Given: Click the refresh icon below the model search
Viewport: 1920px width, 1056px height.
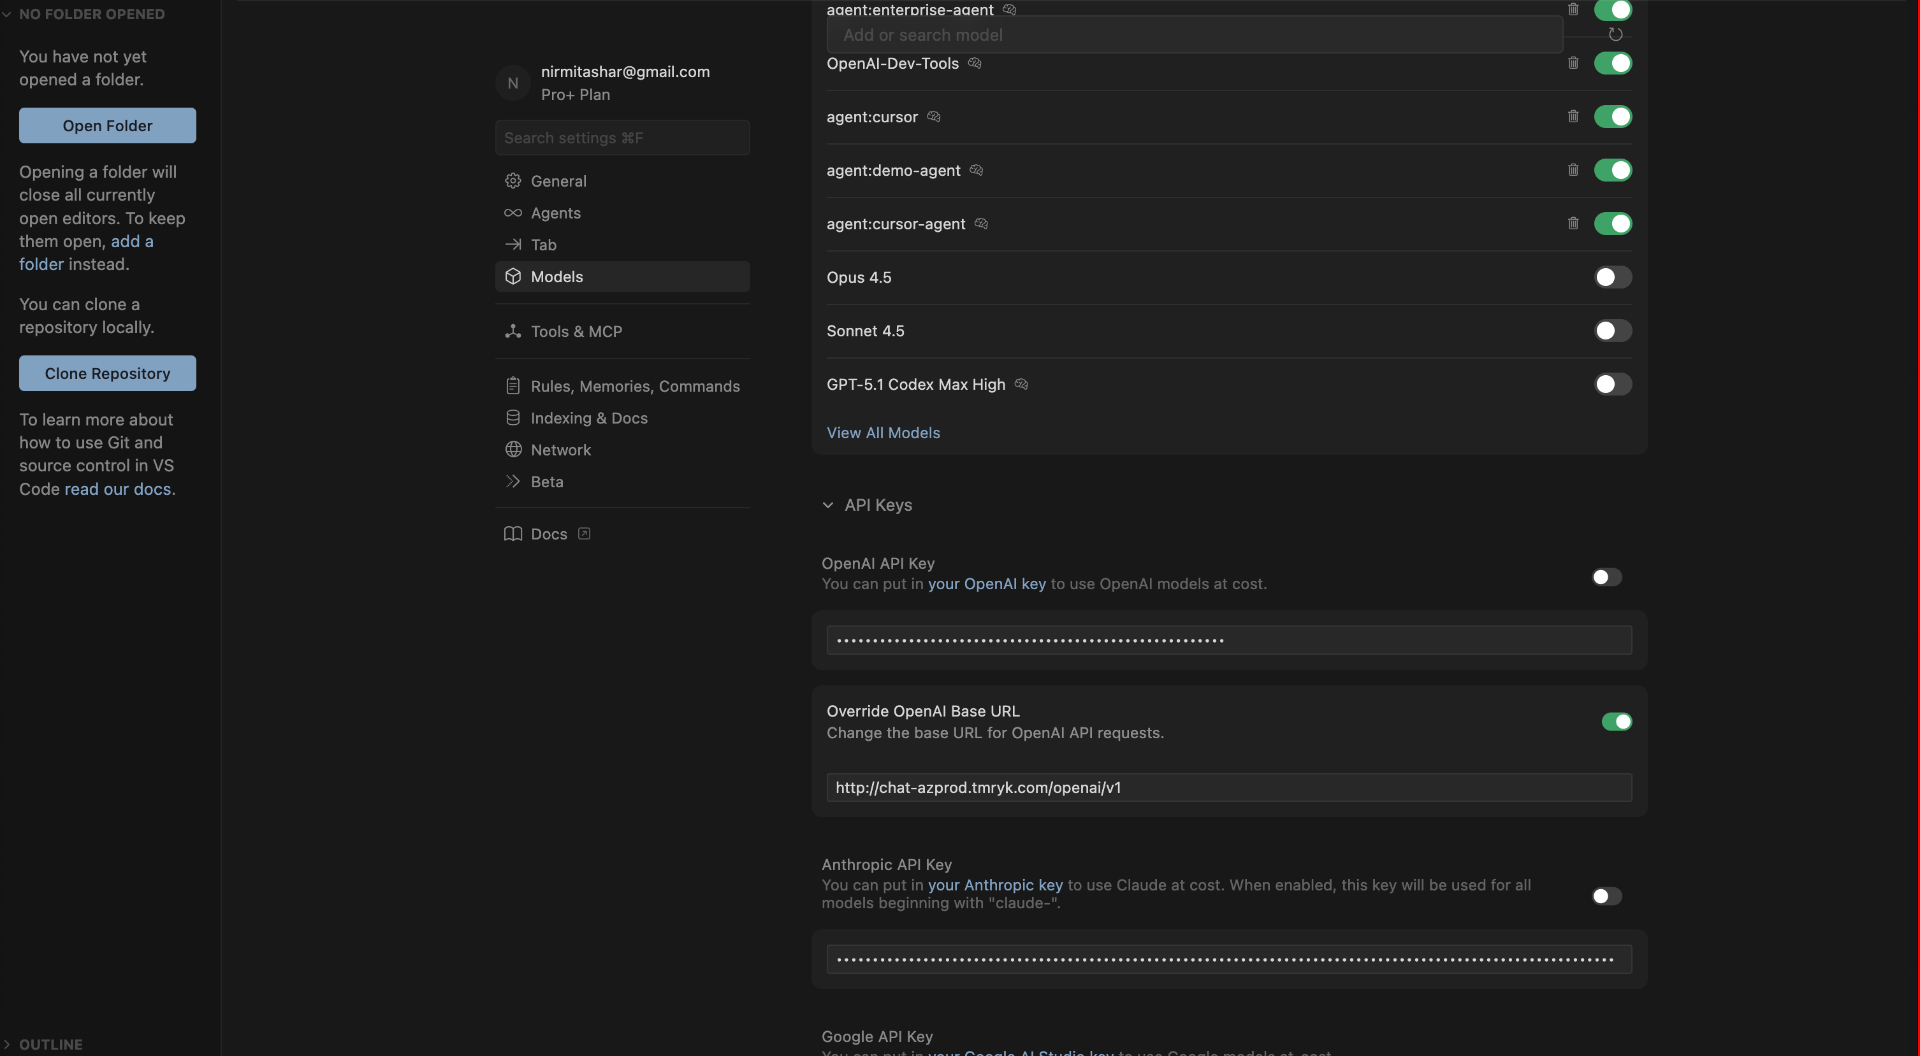Looking at the screenshot, I should click(x=1615, y=34).
